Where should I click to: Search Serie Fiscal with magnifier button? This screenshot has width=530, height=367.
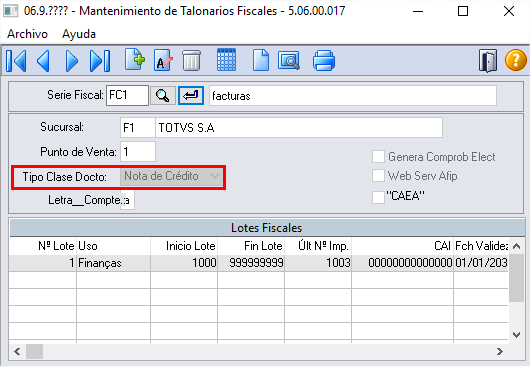(x=163, y=96)
